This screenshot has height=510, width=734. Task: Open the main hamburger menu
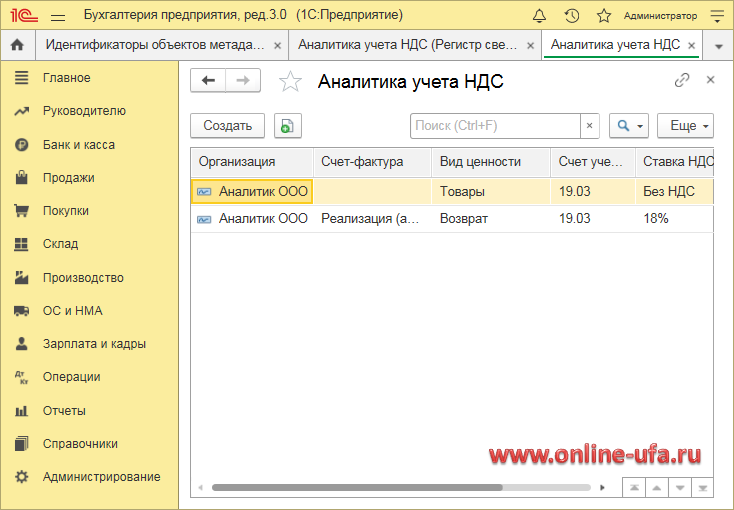tap(58, 16)
